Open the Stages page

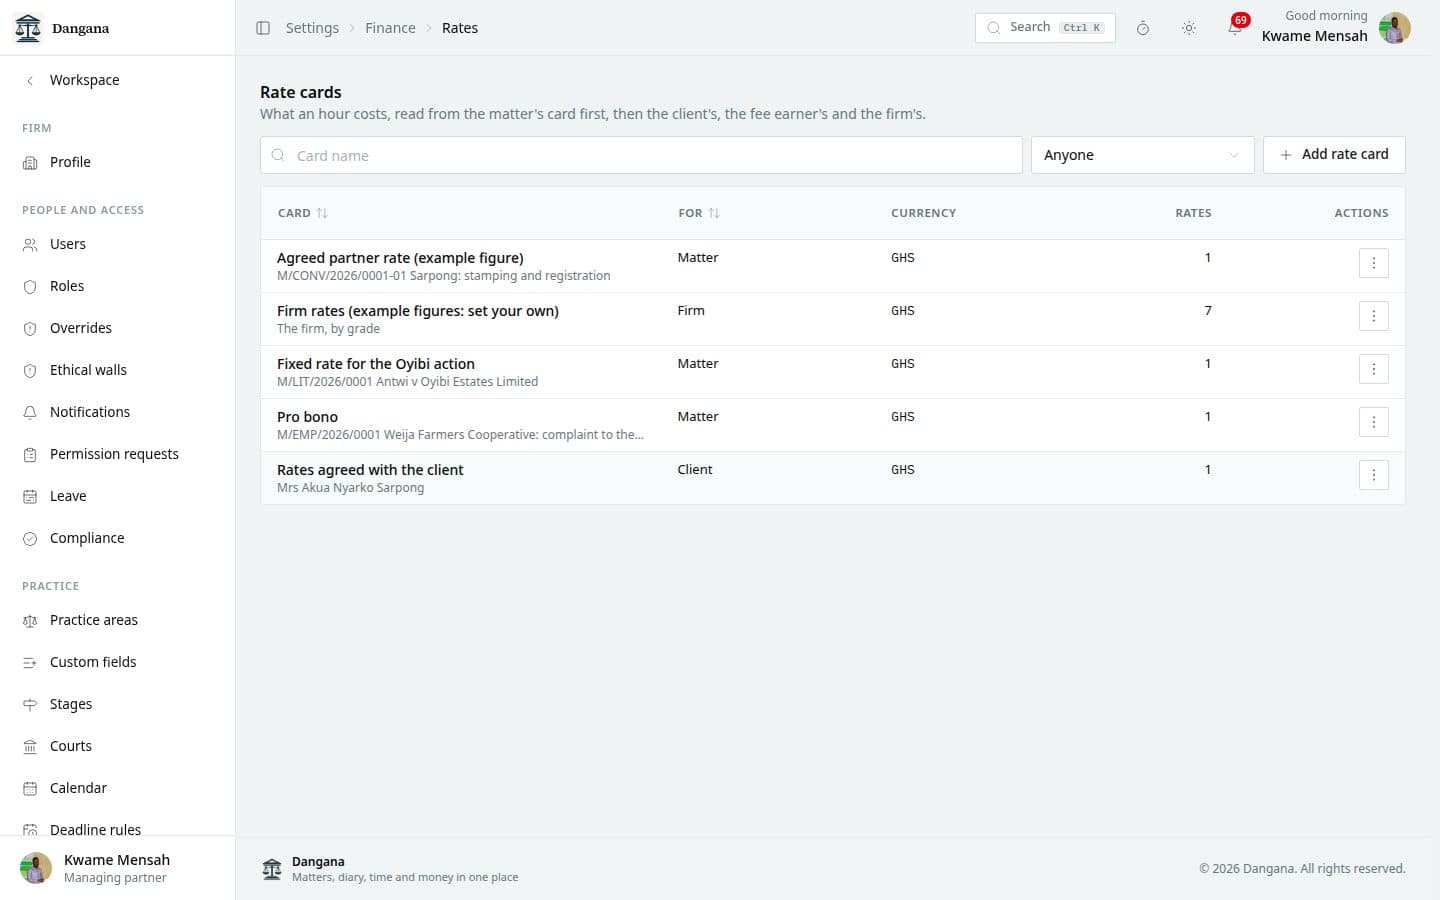pyautogui.click(x=117, y=704)
